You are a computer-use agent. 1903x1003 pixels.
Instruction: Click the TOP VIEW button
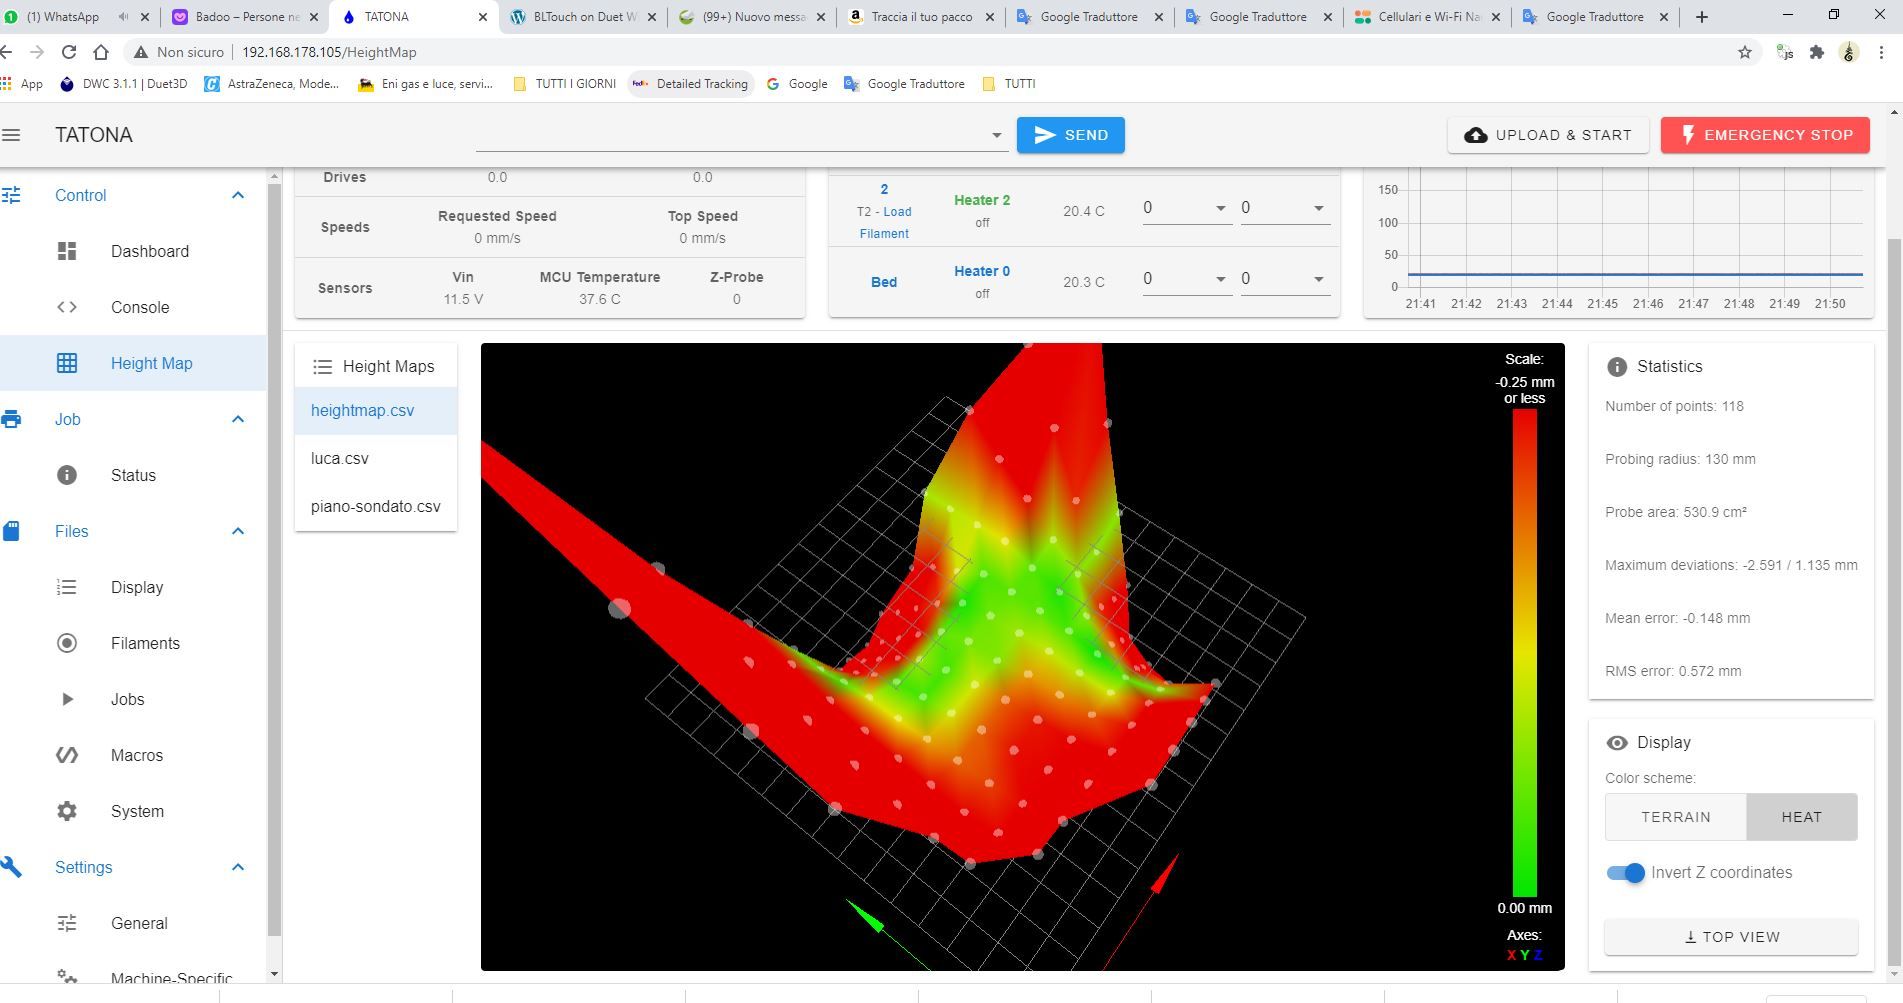pos(1731,937)
